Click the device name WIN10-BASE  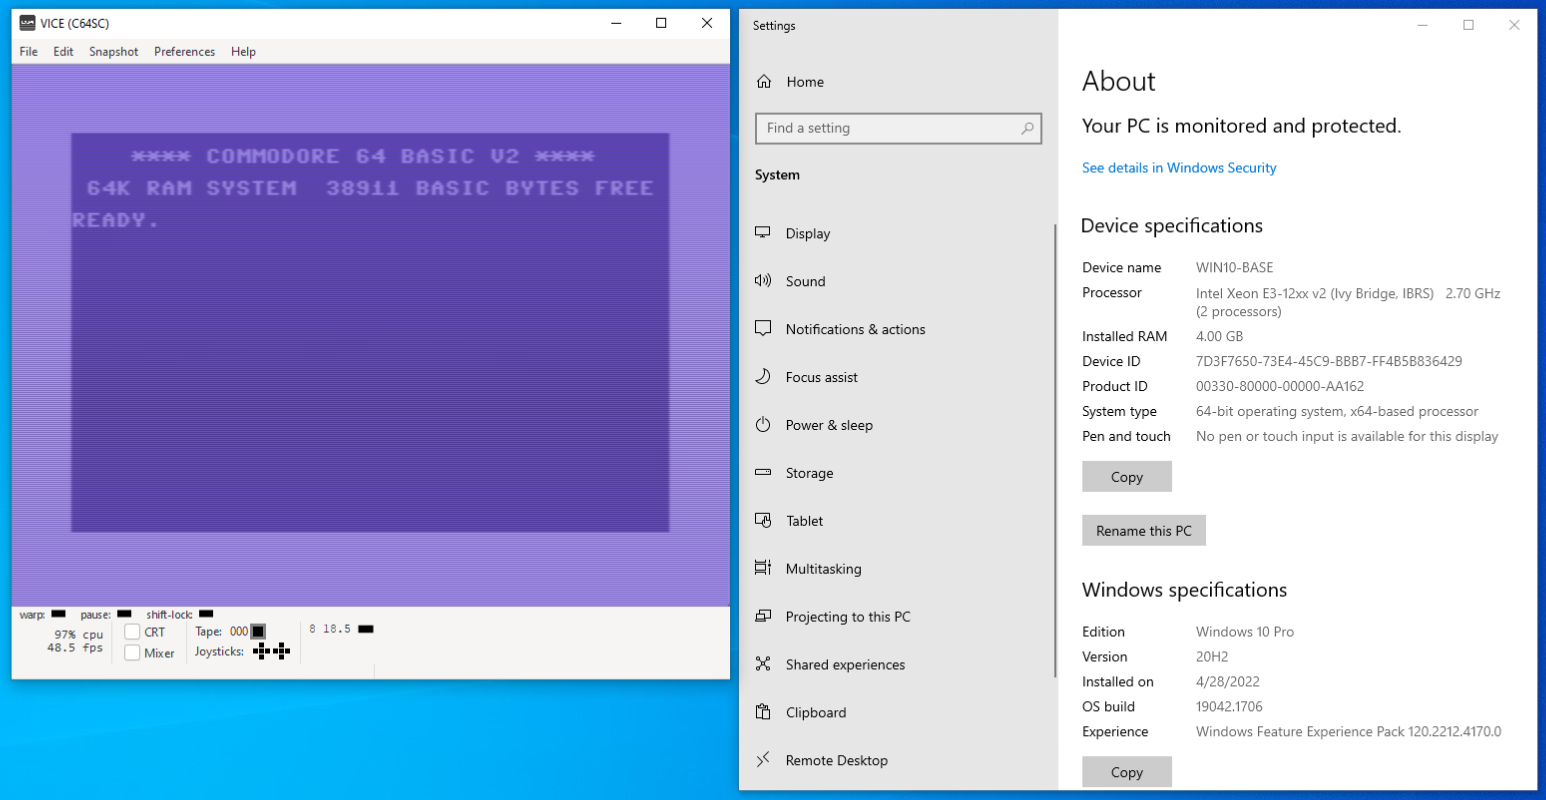1234,267
